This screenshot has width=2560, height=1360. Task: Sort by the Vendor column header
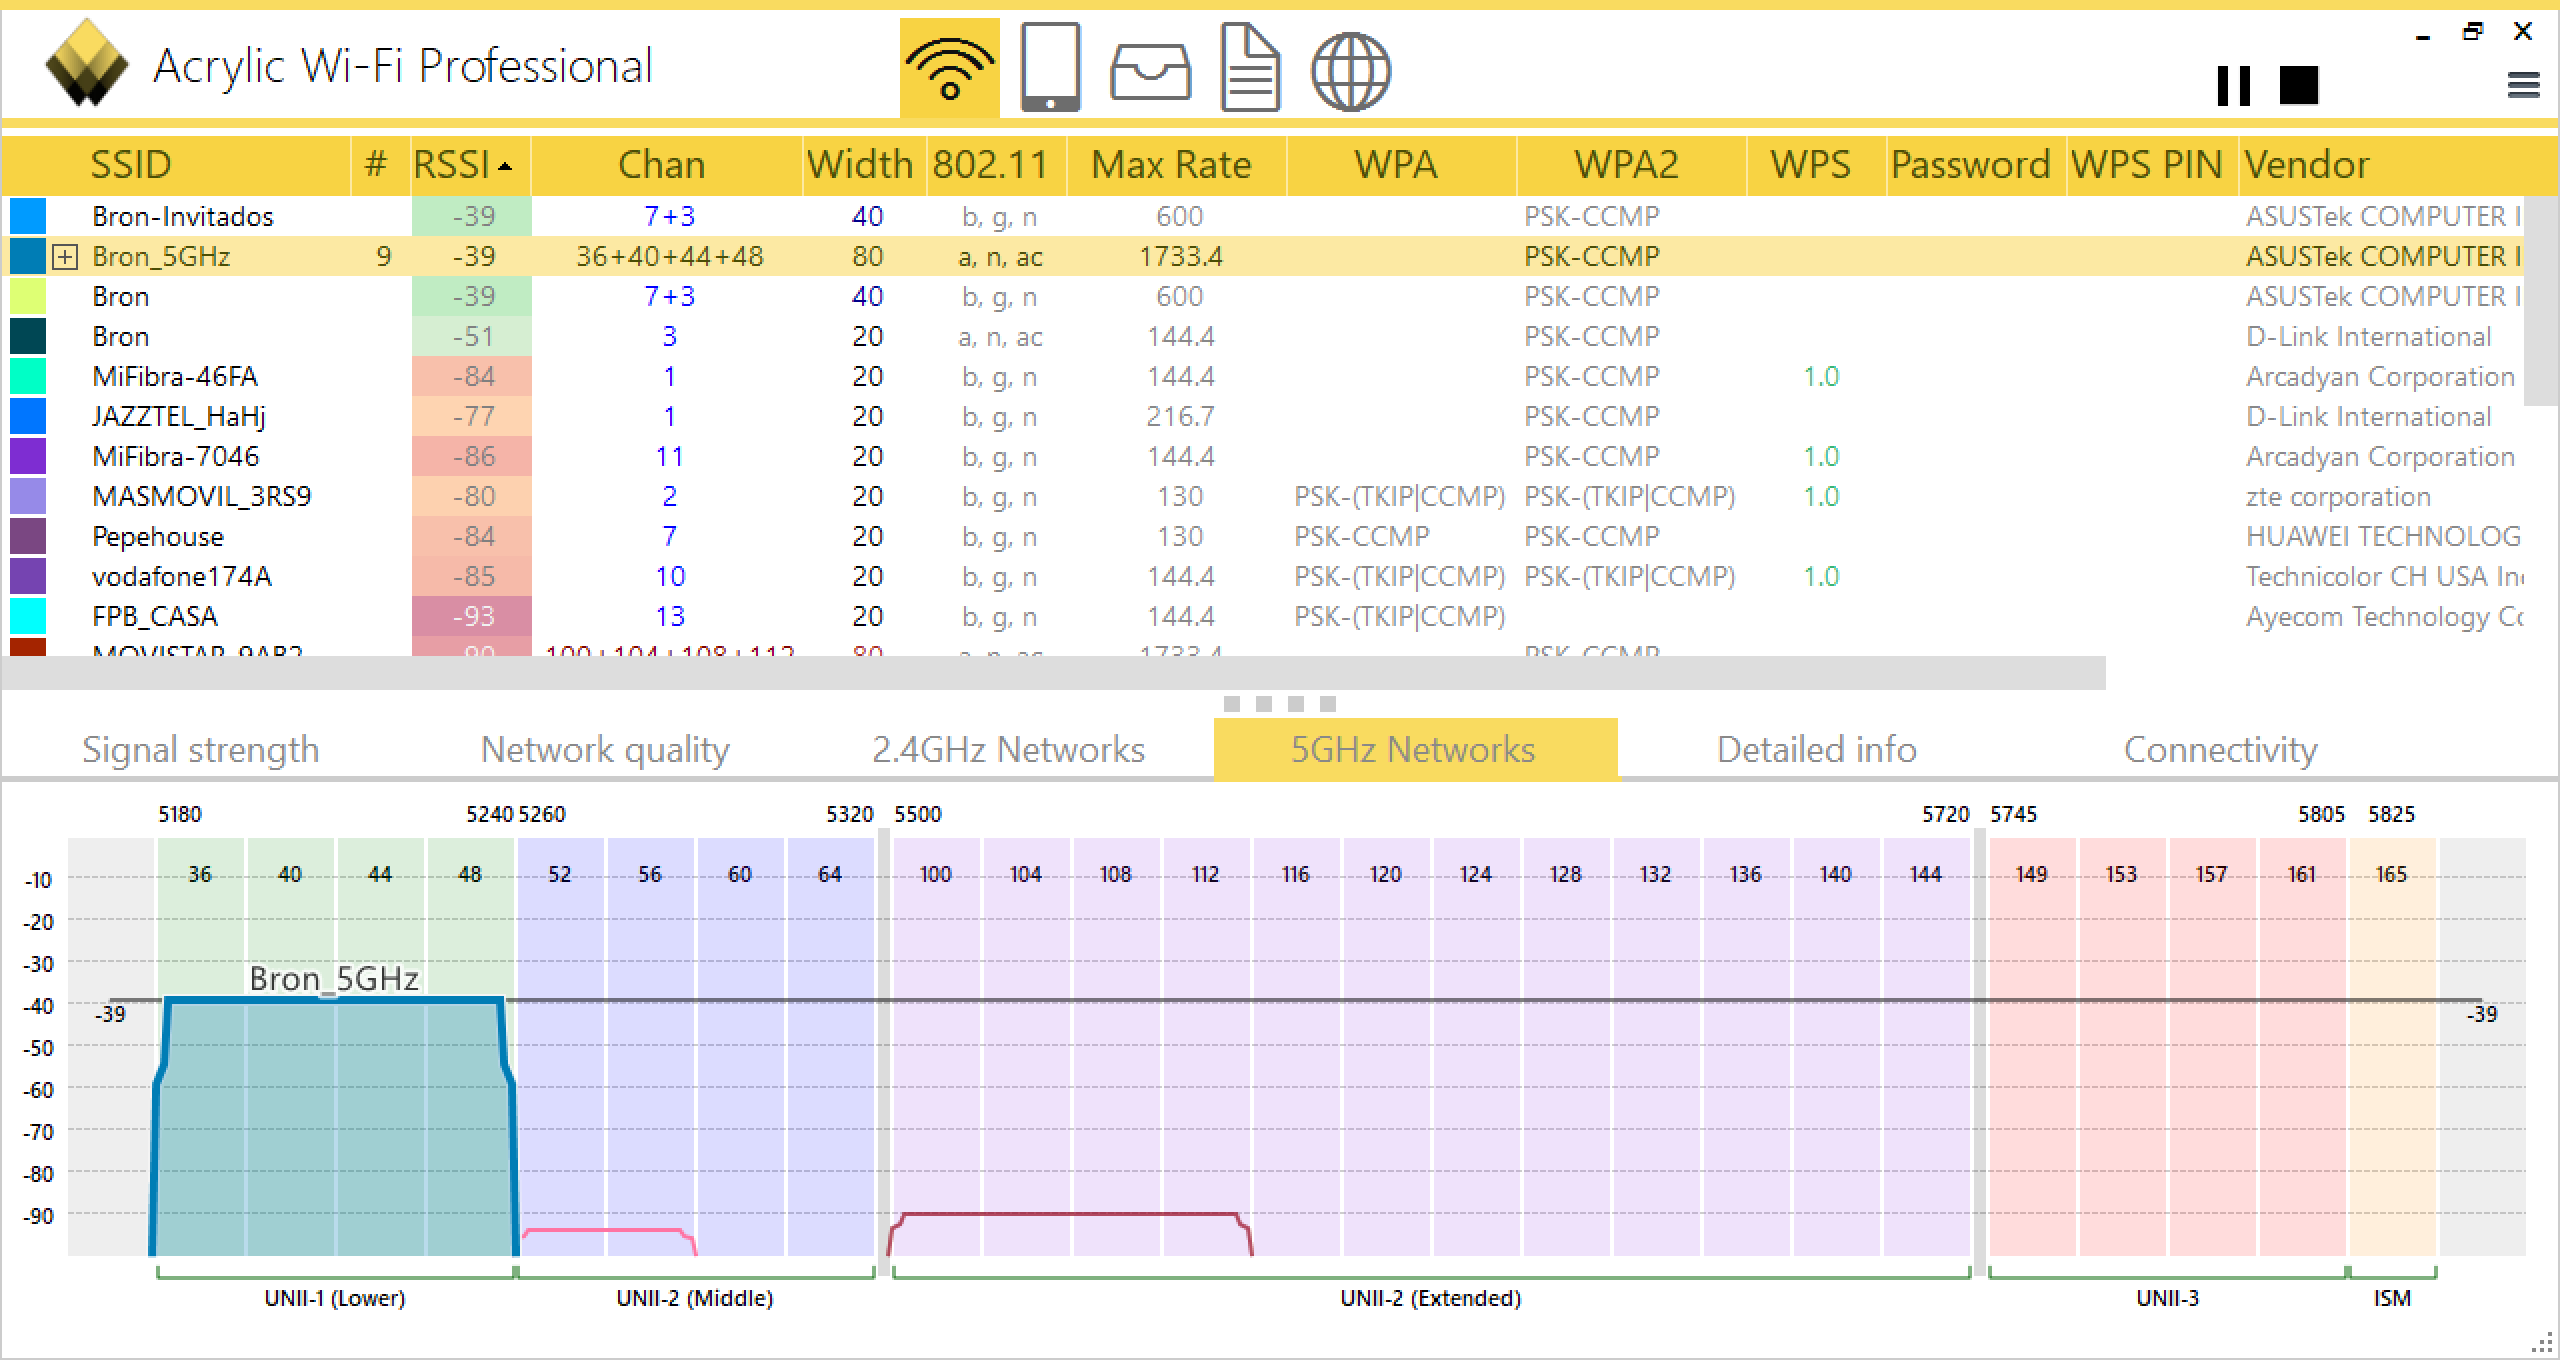[2306, 165]
